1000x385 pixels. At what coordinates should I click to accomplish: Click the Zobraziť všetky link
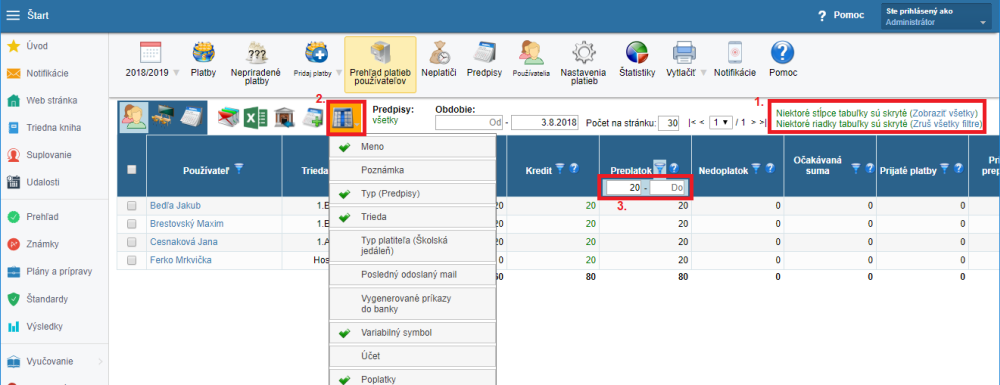[944, 112]
